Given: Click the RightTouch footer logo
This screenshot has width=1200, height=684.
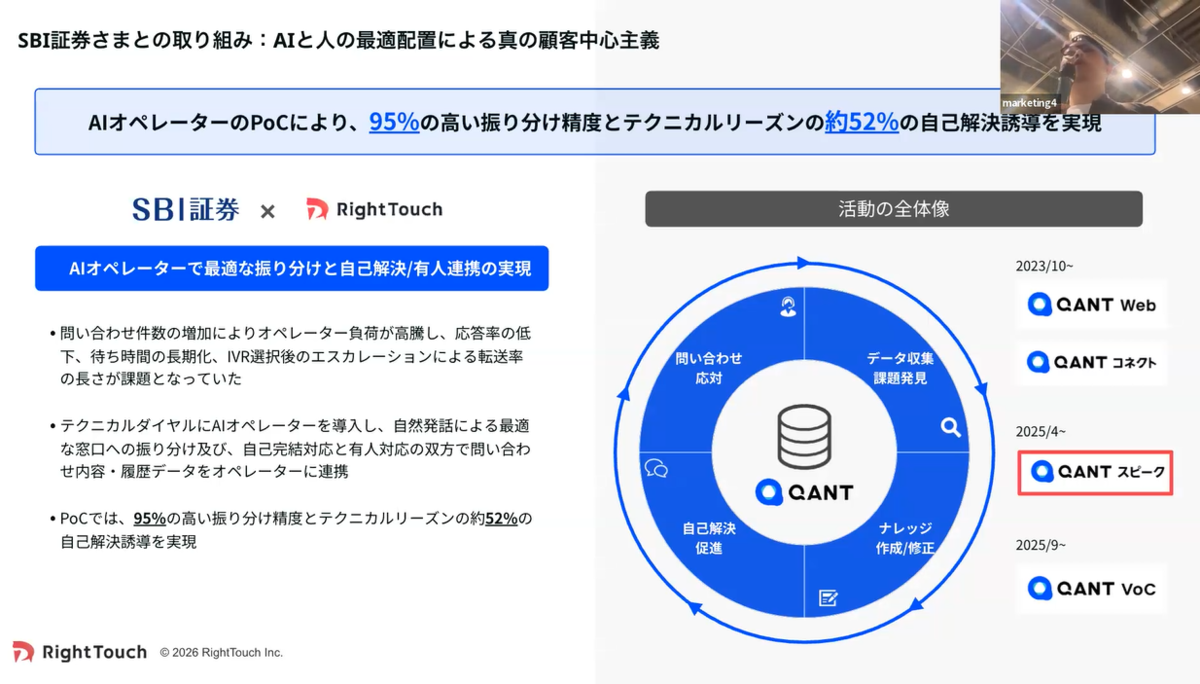Looking at the screenshot, I should (x=79, y=652).
